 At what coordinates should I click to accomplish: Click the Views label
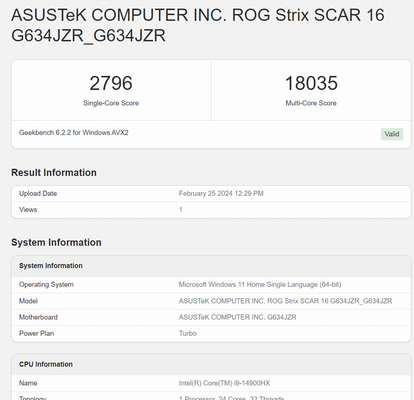28,210
